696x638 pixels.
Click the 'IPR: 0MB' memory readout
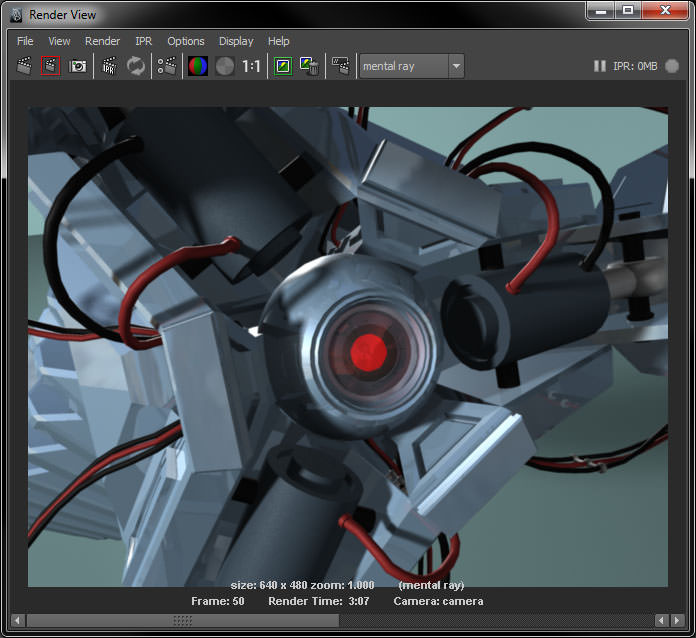[635, 66]
